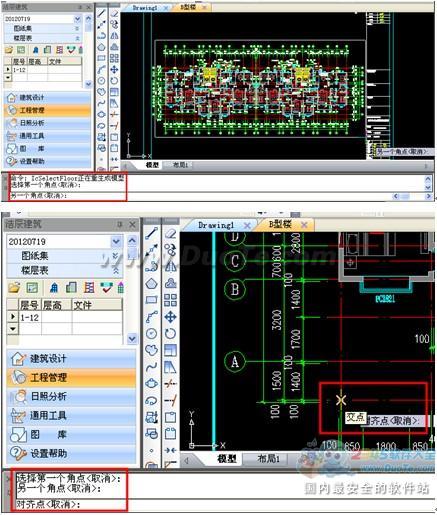Select Circle tool in upper screenshot toolbar
This screenshot has height=515, width=437.
[x=101, y=81]
